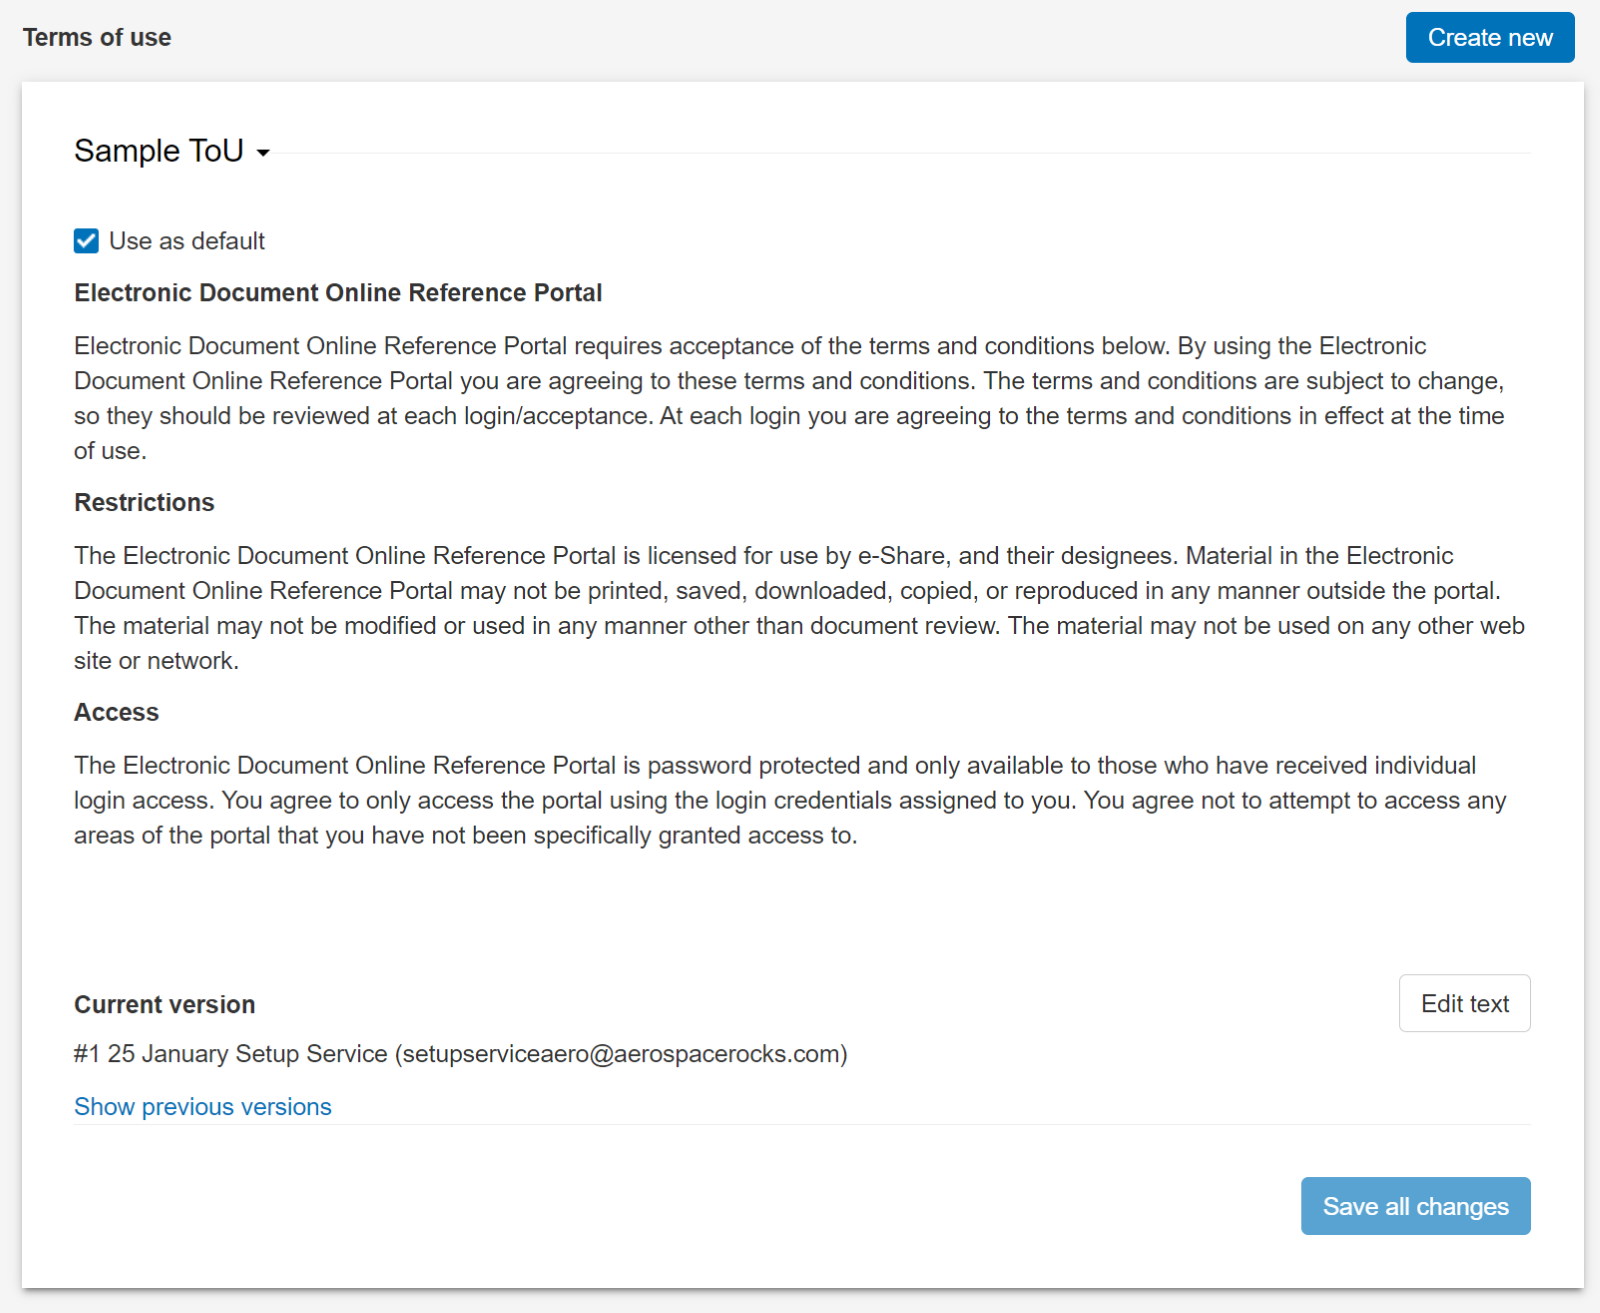Click the Create new button

pos(1489,37)
